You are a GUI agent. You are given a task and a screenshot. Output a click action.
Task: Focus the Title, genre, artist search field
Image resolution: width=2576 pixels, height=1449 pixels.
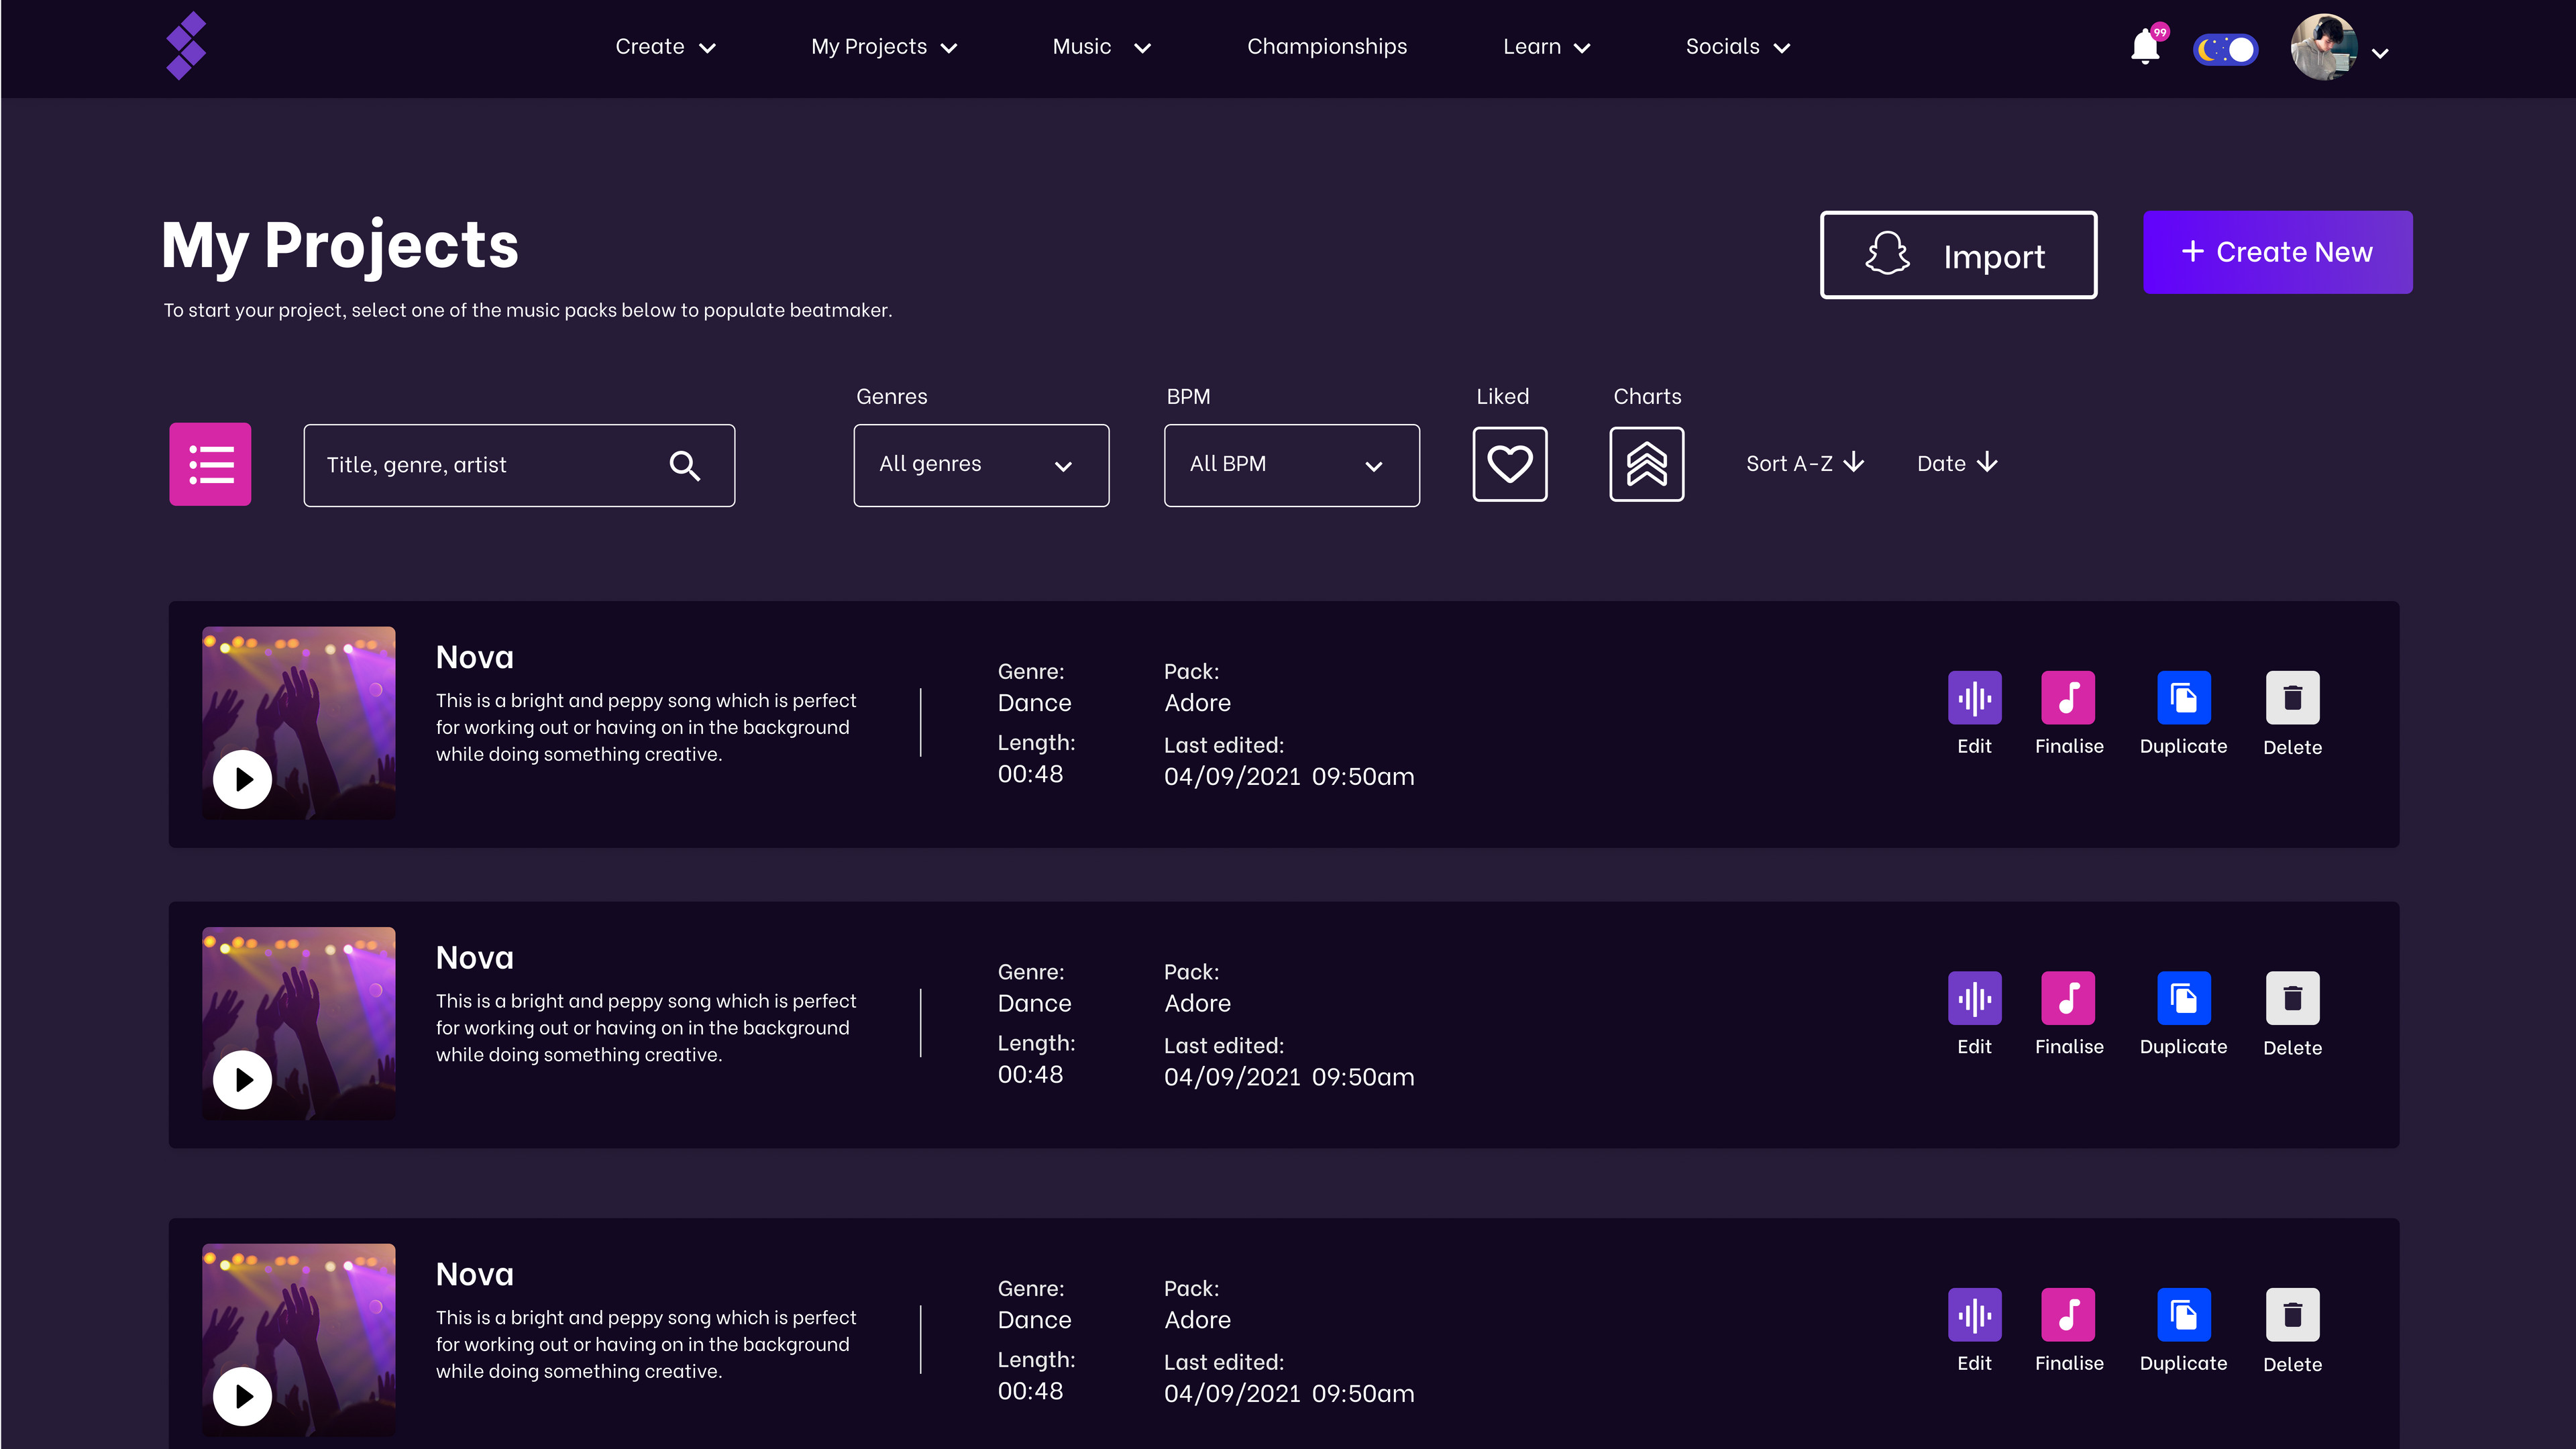(519, 465)
